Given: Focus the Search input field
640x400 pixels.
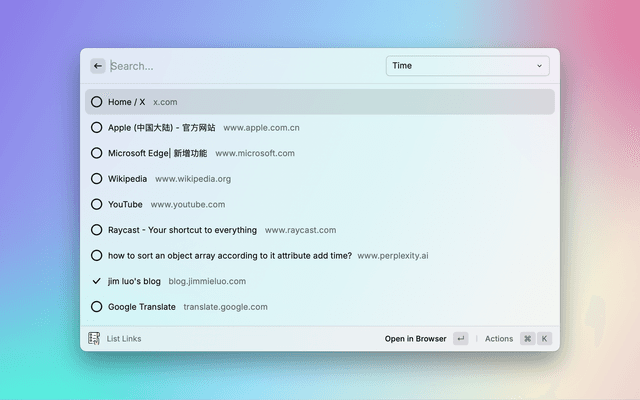Looking at the screenshot, I should [x=240, y=66].
